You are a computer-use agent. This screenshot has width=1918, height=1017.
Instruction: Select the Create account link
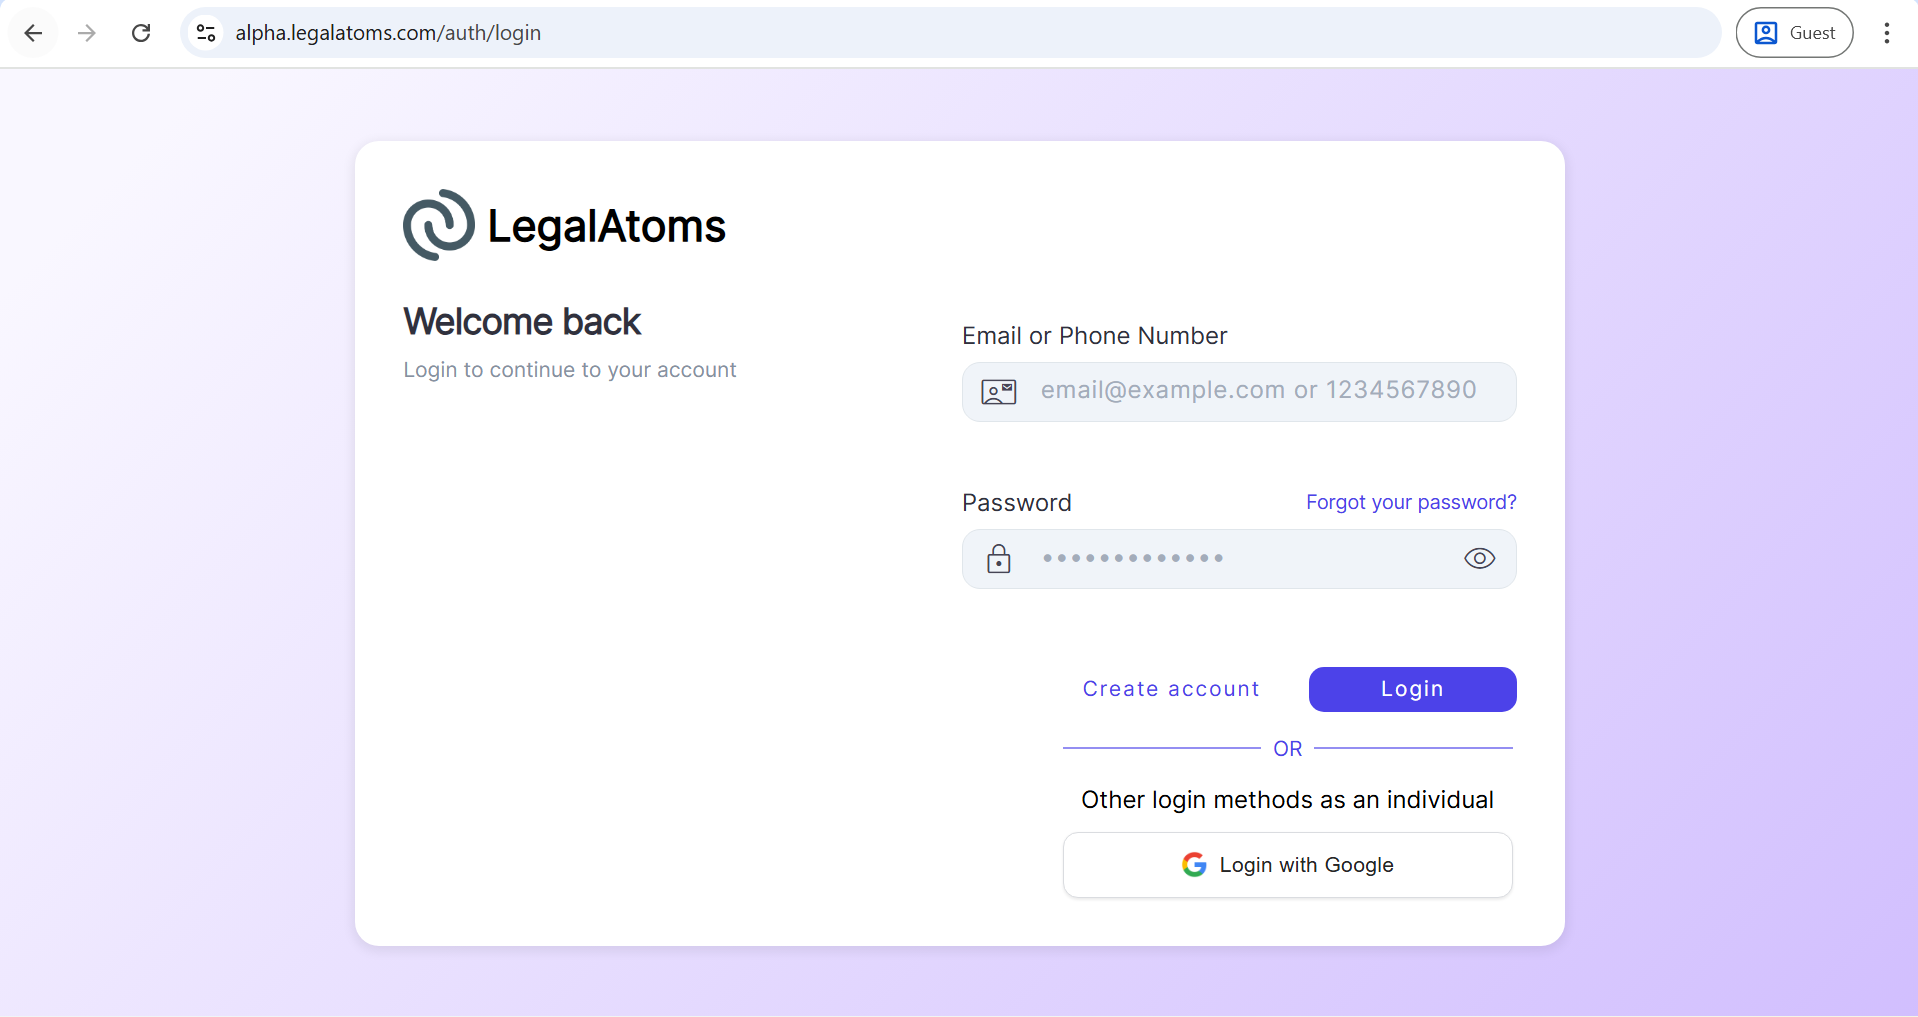pyautogui.click(x=1171, y=689)
